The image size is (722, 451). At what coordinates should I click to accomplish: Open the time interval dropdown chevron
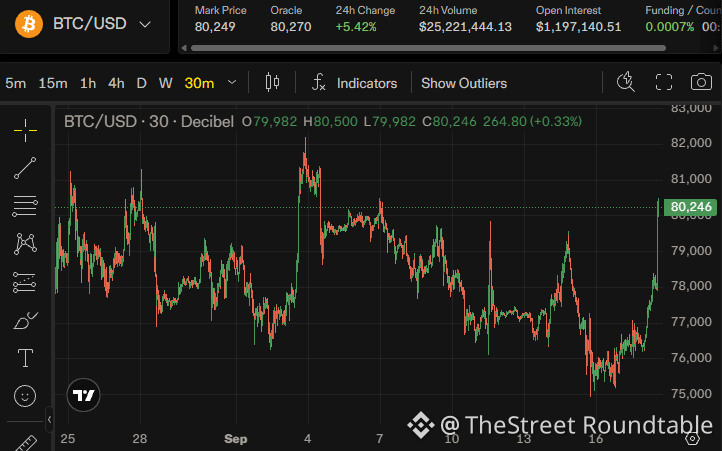tap(232, 83)
